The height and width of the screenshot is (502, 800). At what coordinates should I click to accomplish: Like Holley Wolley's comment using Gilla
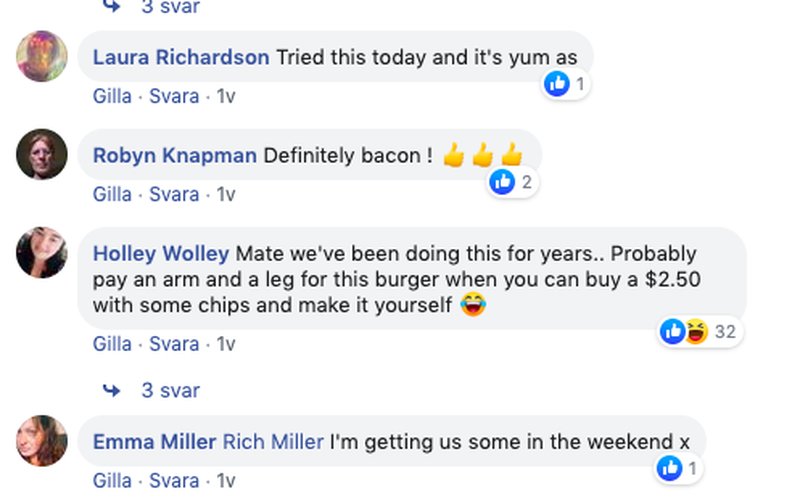pyautogui.click(x=112, y=344)
